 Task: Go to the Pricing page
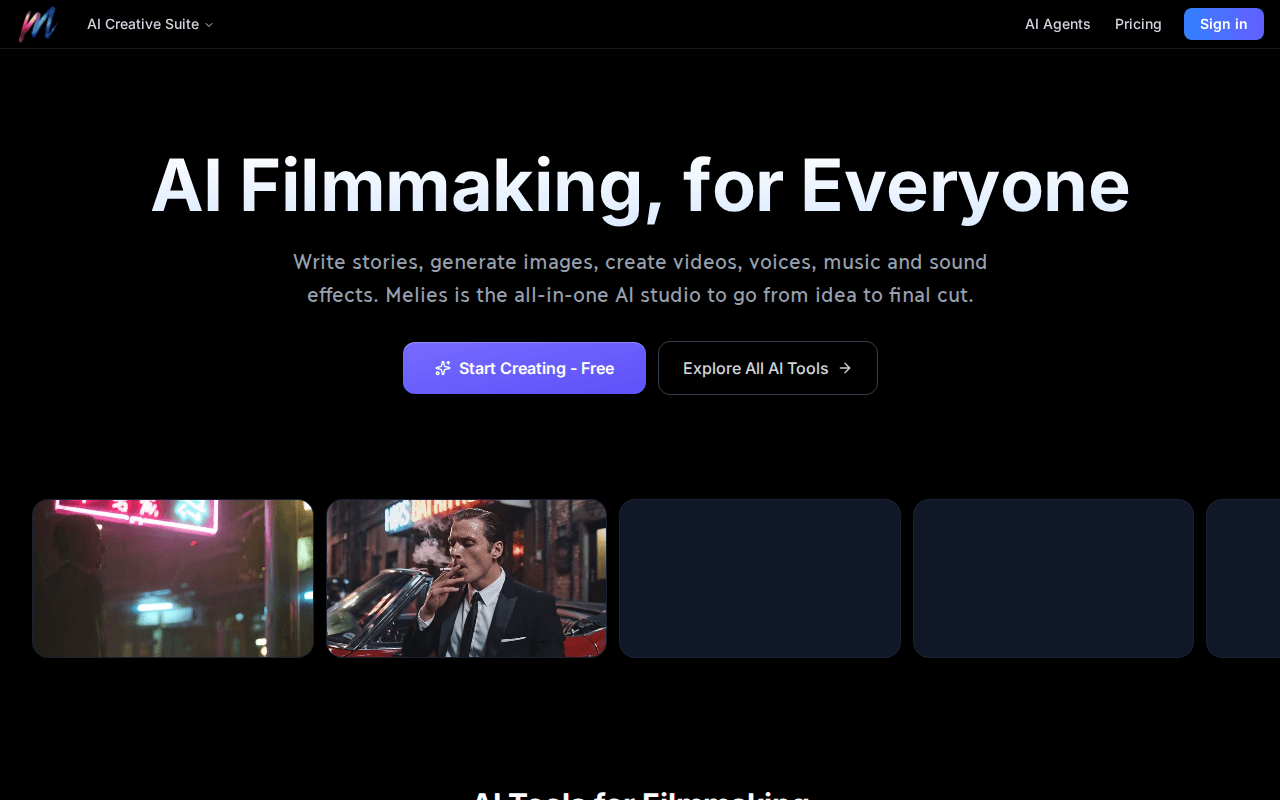(1138, 24)
